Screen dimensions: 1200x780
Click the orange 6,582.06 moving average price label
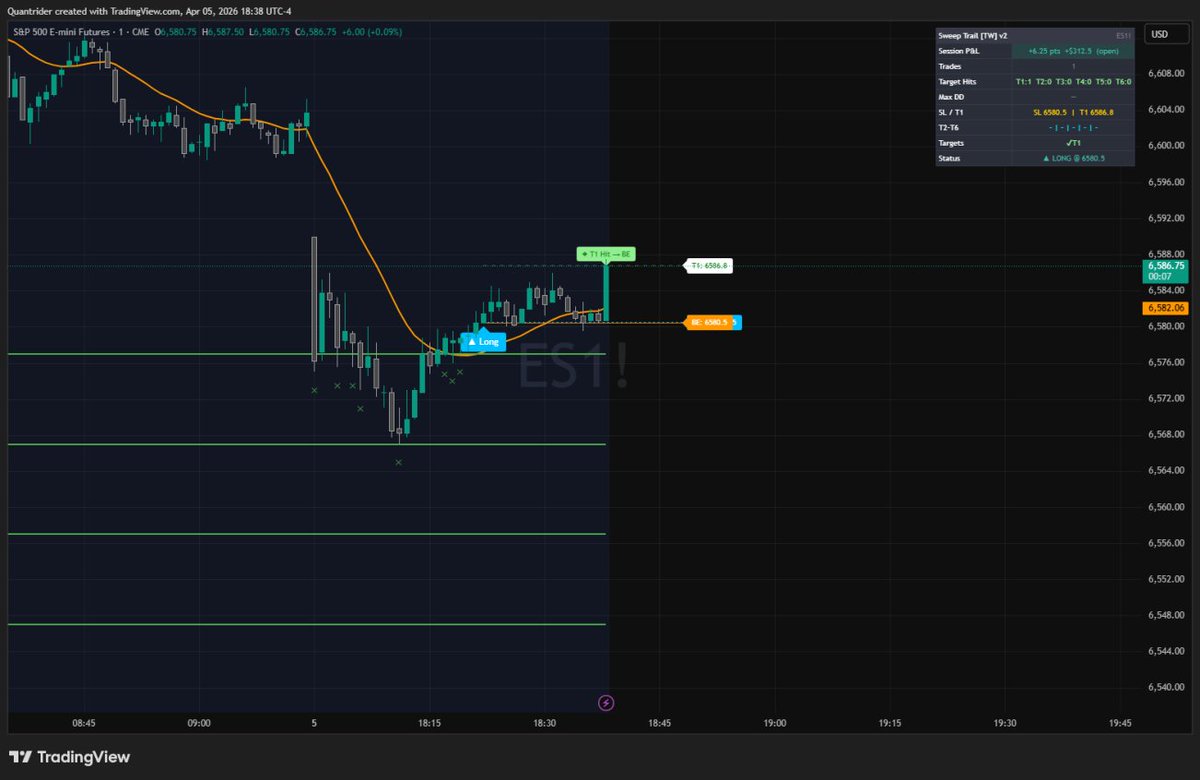tap(1165, 308)
